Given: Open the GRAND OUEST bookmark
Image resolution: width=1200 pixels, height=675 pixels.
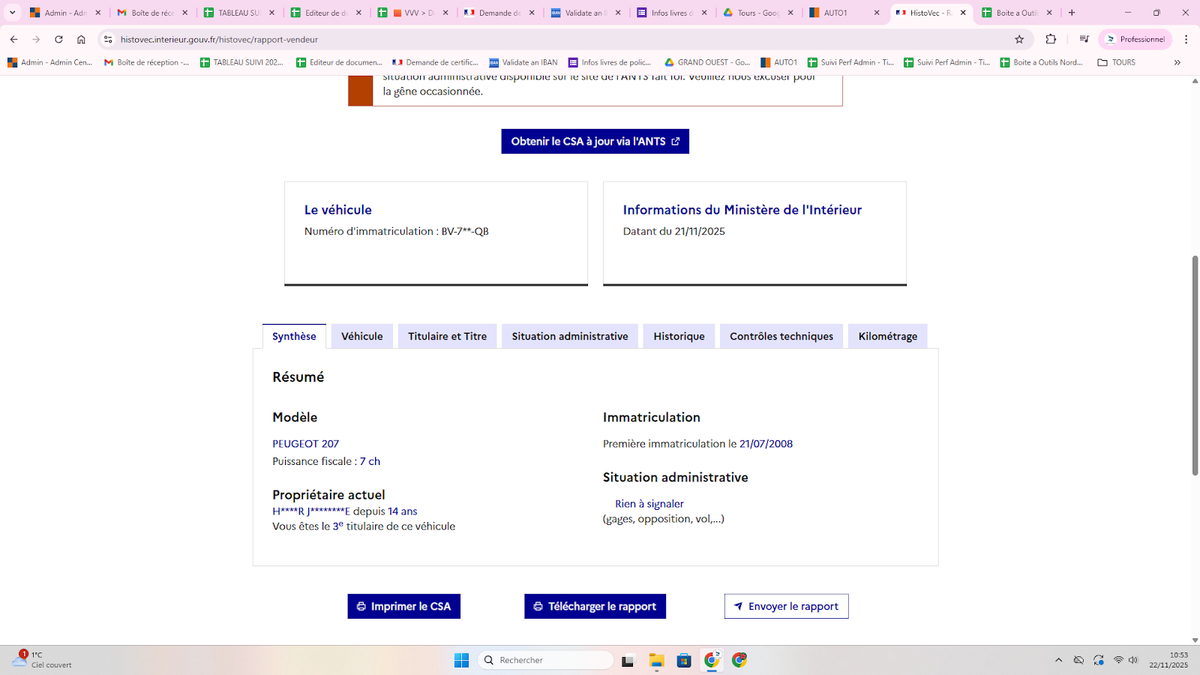Looking at the screenshot, I should 707,62.
